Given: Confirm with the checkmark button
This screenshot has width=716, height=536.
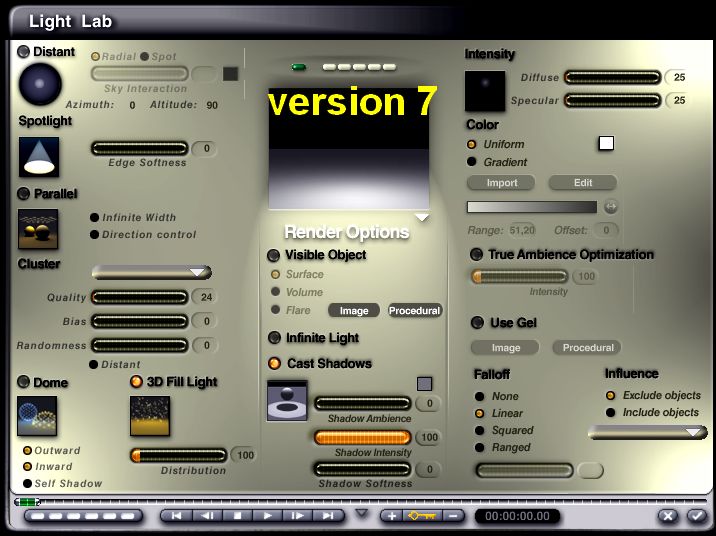Looking at the screenshot, I should 697,516.
